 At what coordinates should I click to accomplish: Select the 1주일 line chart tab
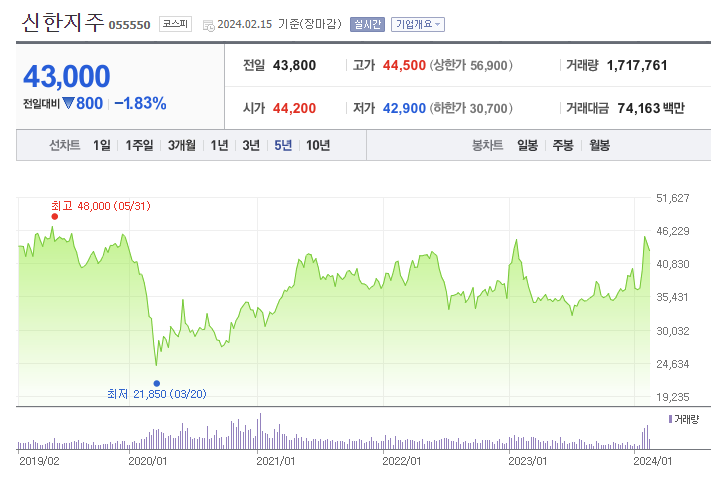[139, 145]
